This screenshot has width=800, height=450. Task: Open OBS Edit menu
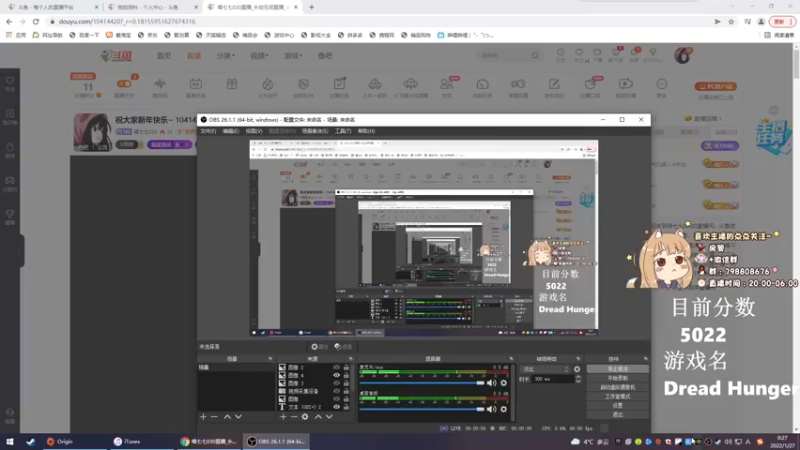pyautogui.click(x=231, y=131)
